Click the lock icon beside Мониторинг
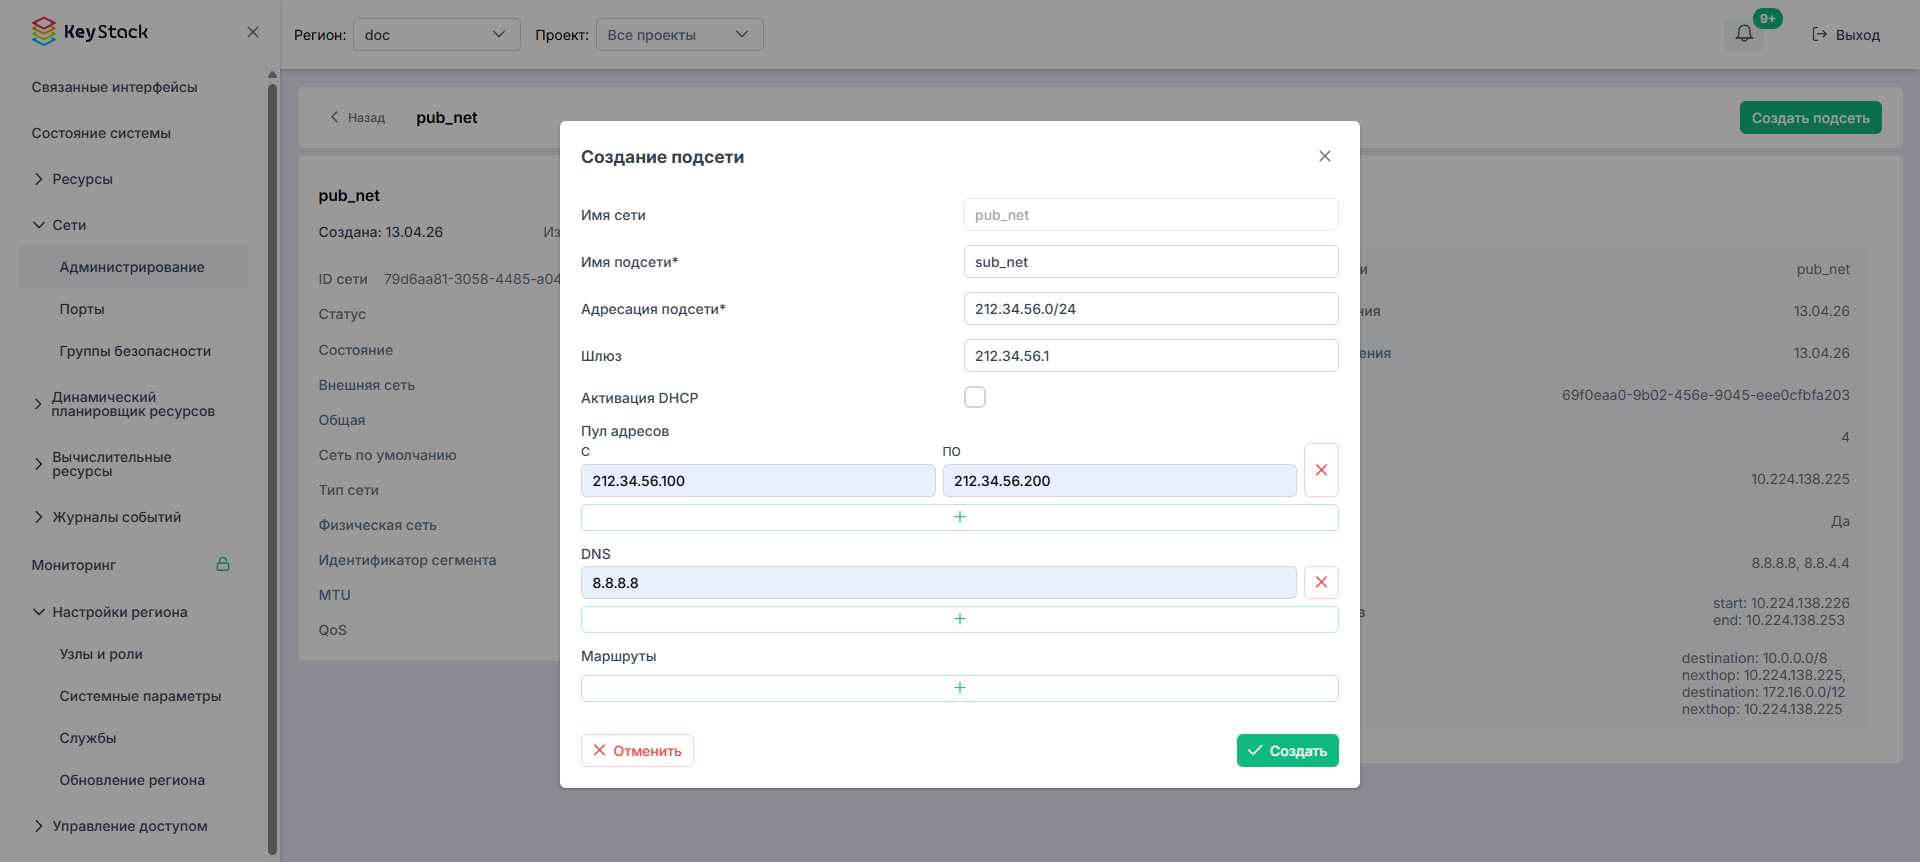This screenshot has width=1920, height=862. (x=223, y=564)
